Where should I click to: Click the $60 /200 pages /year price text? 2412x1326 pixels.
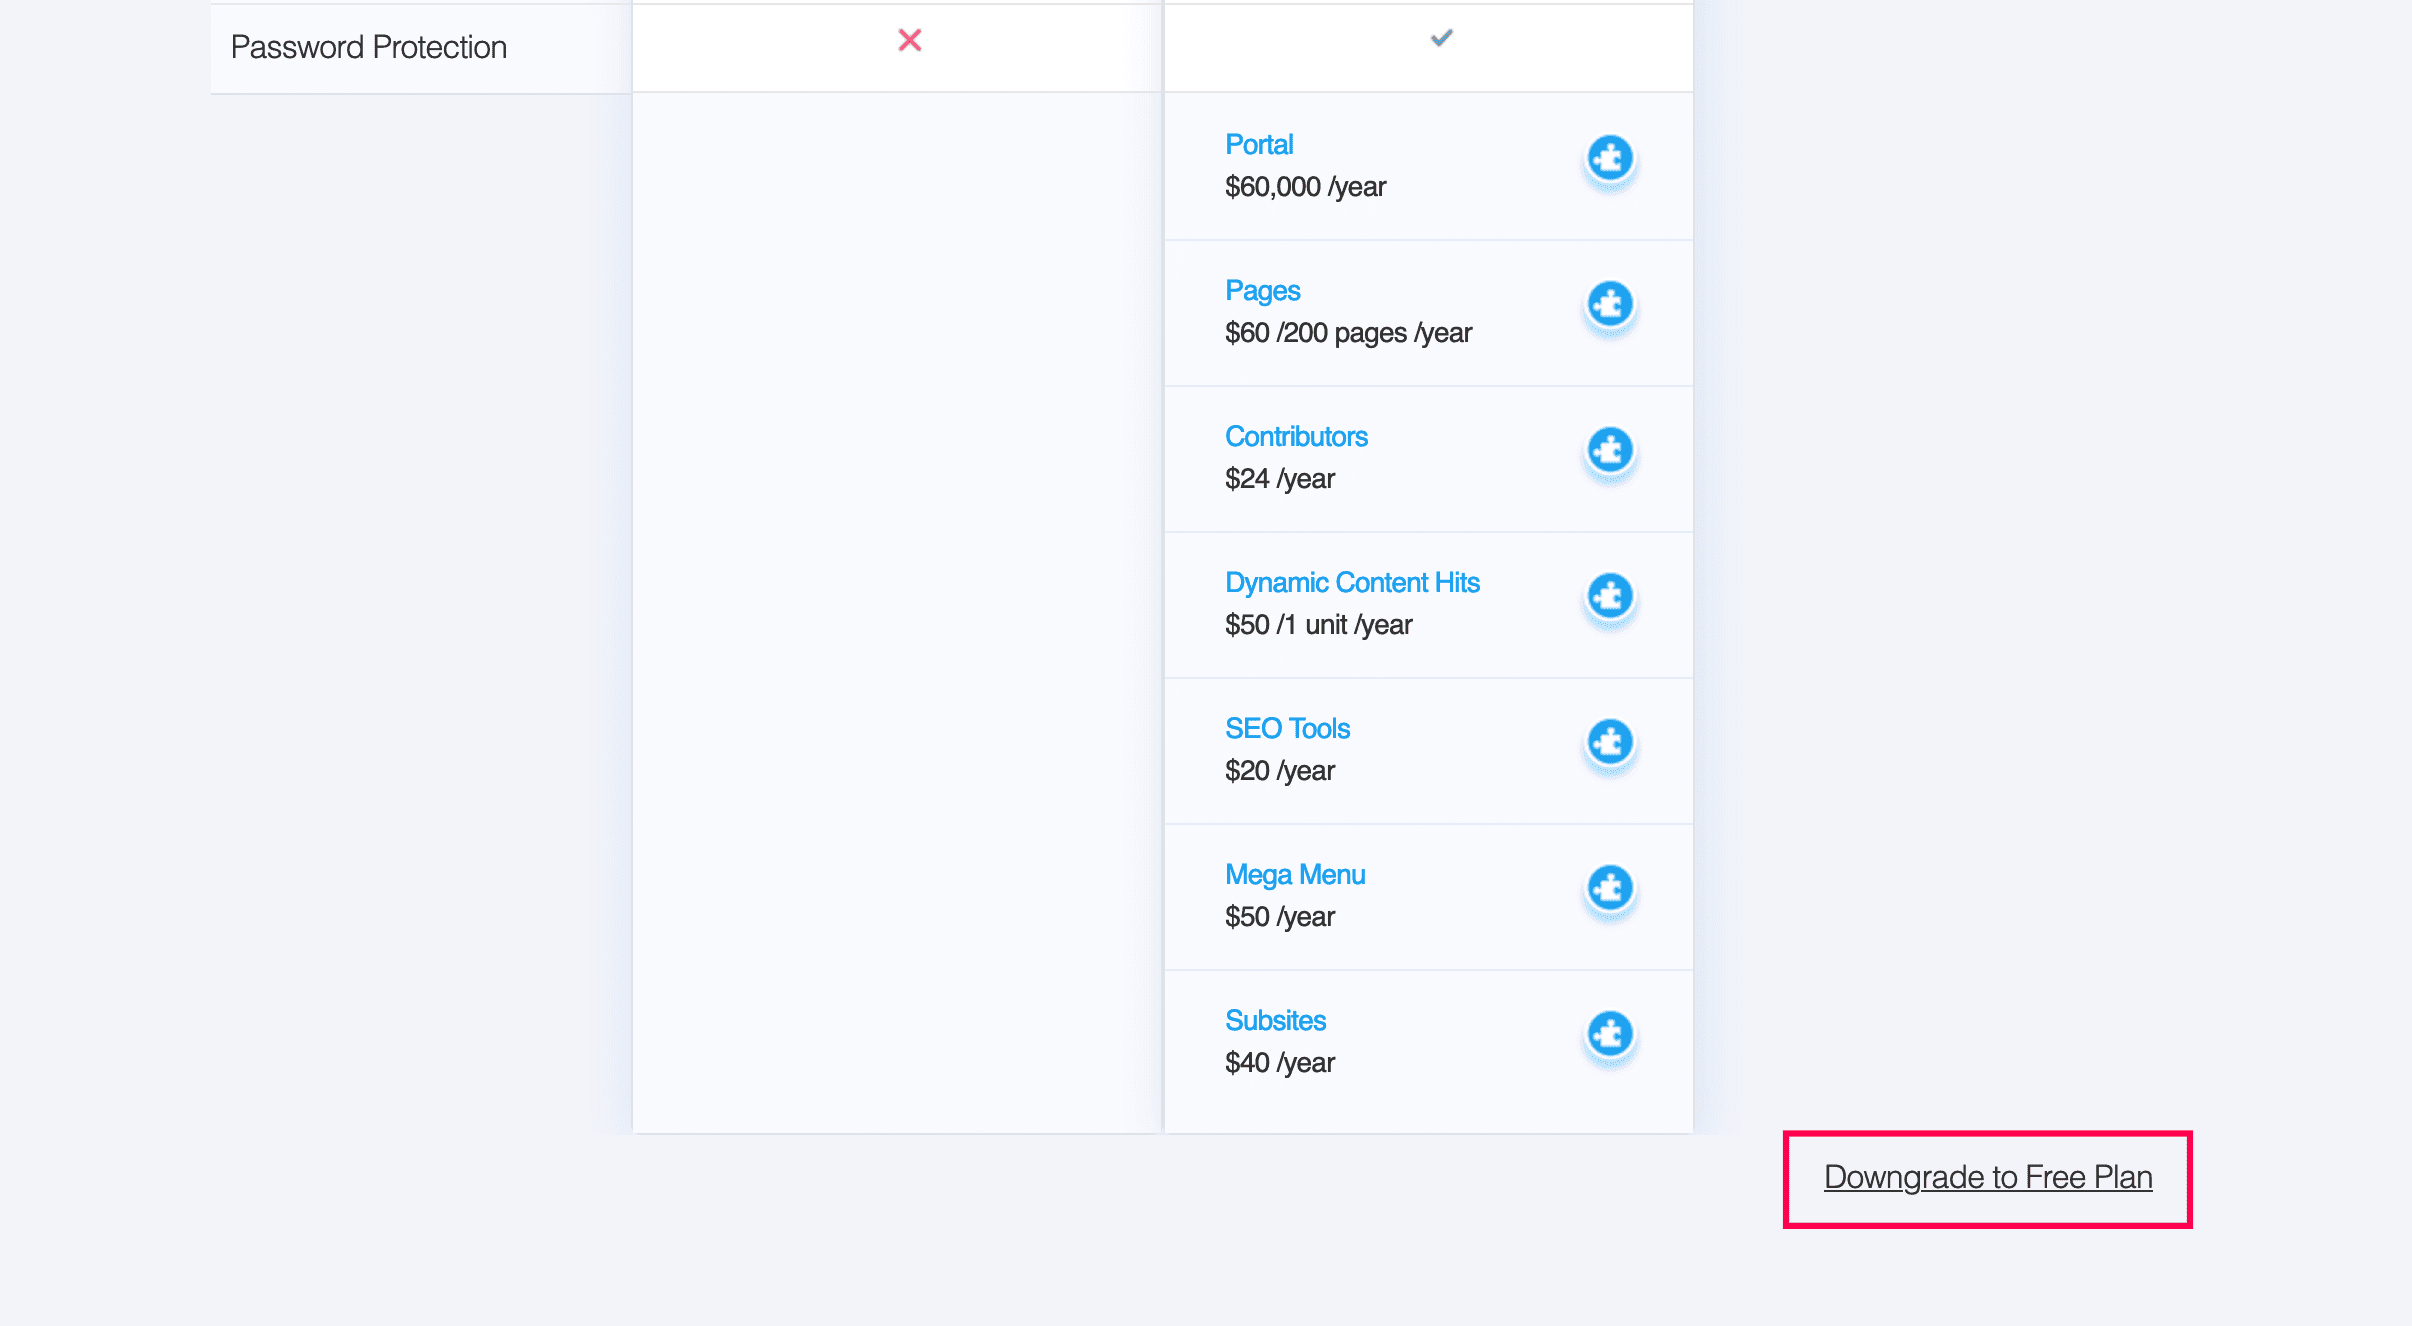pos(1348,333)
